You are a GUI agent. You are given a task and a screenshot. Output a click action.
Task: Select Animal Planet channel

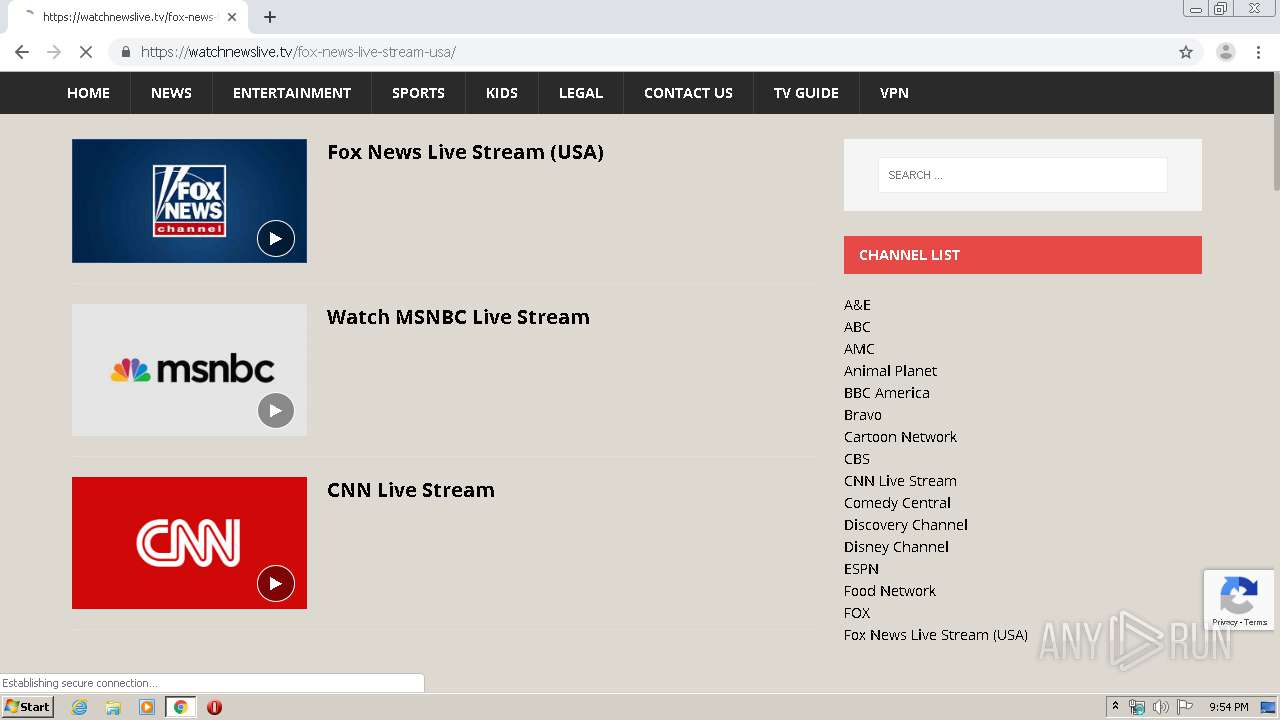click(890, 371)
